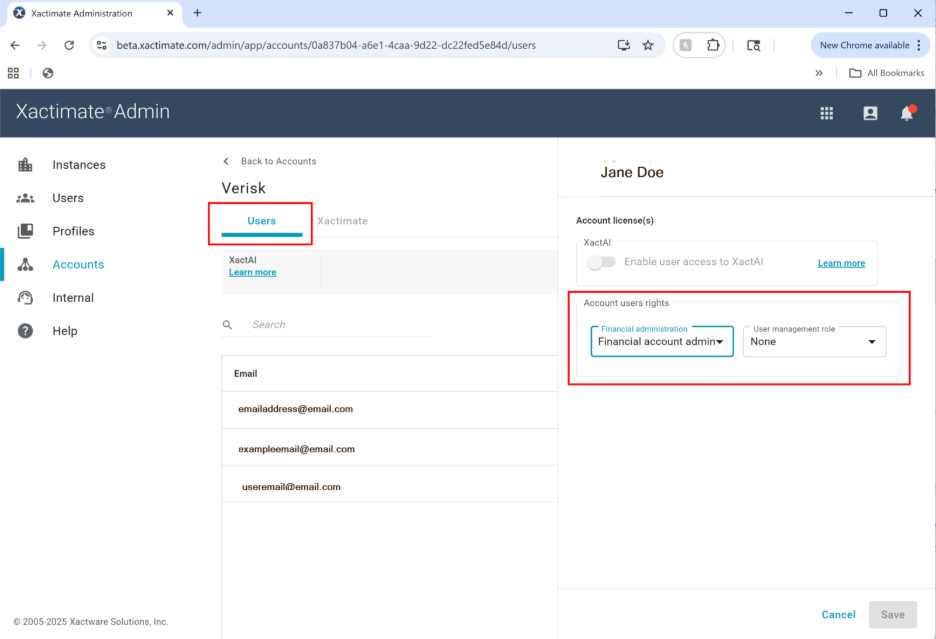936x639 pixels.
Task: Open notifications bell icon
Action: (x=907, y=113)
